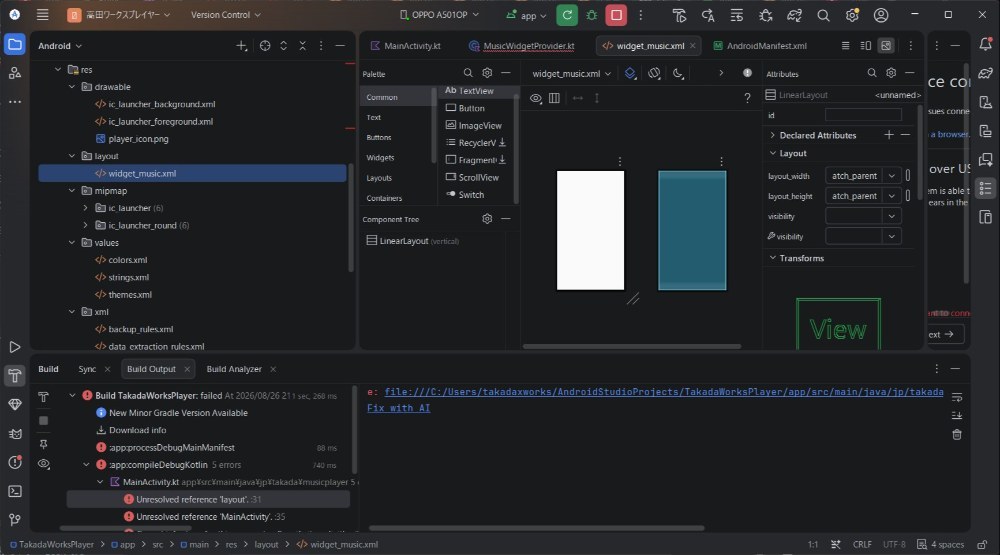
Task: Open the Project tool window
Action: pyautogui.click(x=15, y=45)
